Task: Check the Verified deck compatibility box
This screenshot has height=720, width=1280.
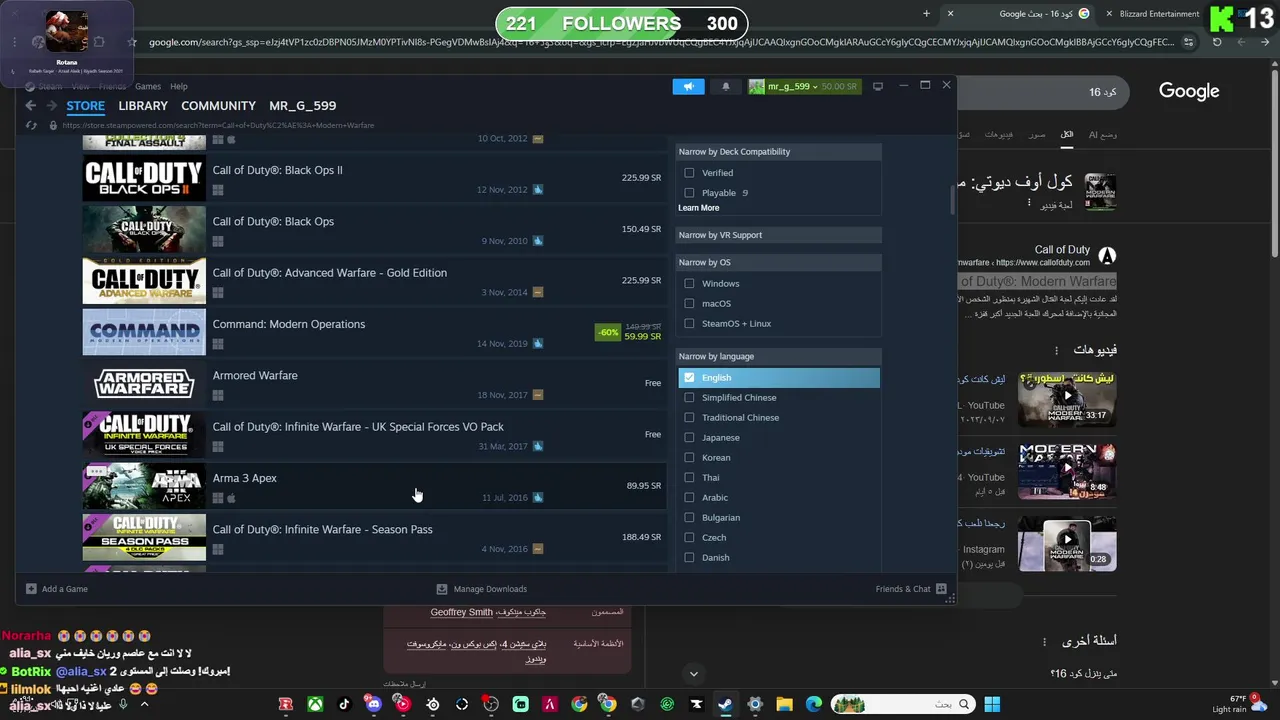Action: click(x=689, y=173)
